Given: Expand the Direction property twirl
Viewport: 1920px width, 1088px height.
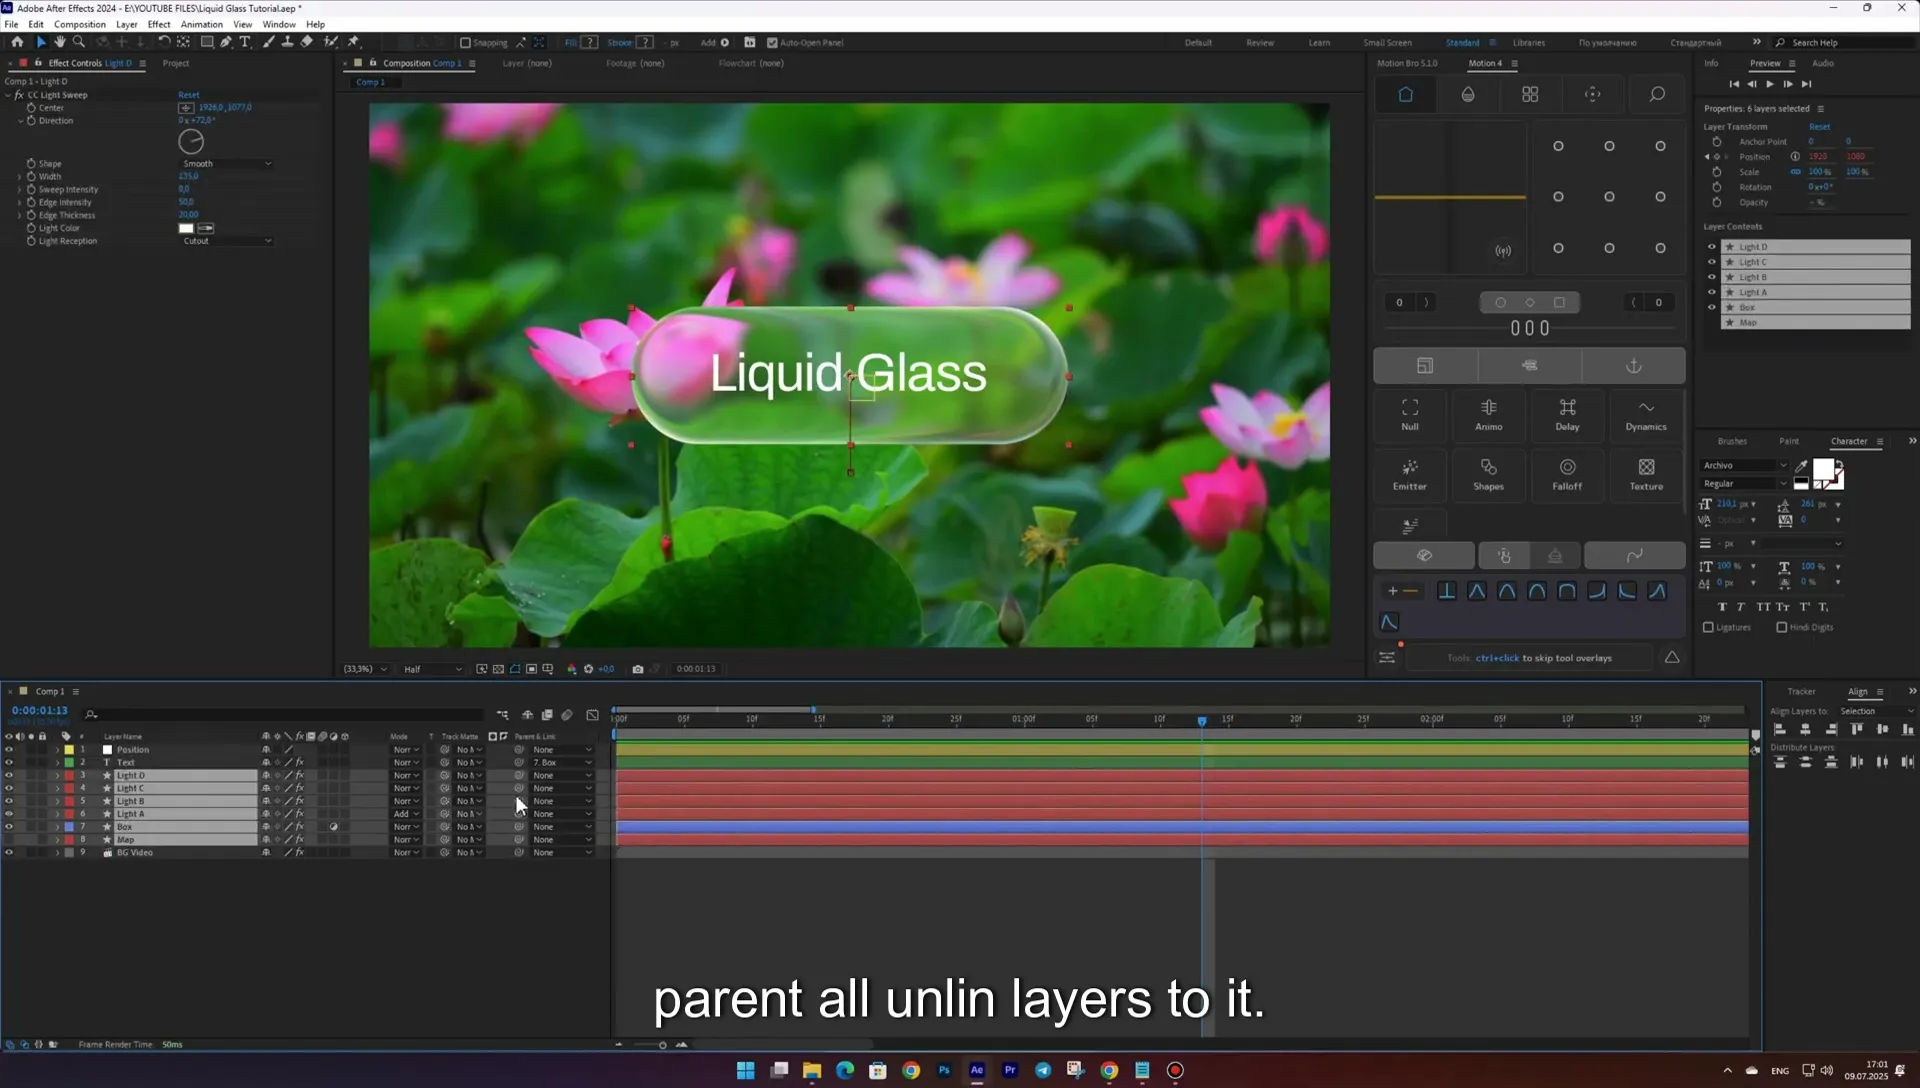Looking at the screenshot, I should pyautogui.click(x=20, y=121).
